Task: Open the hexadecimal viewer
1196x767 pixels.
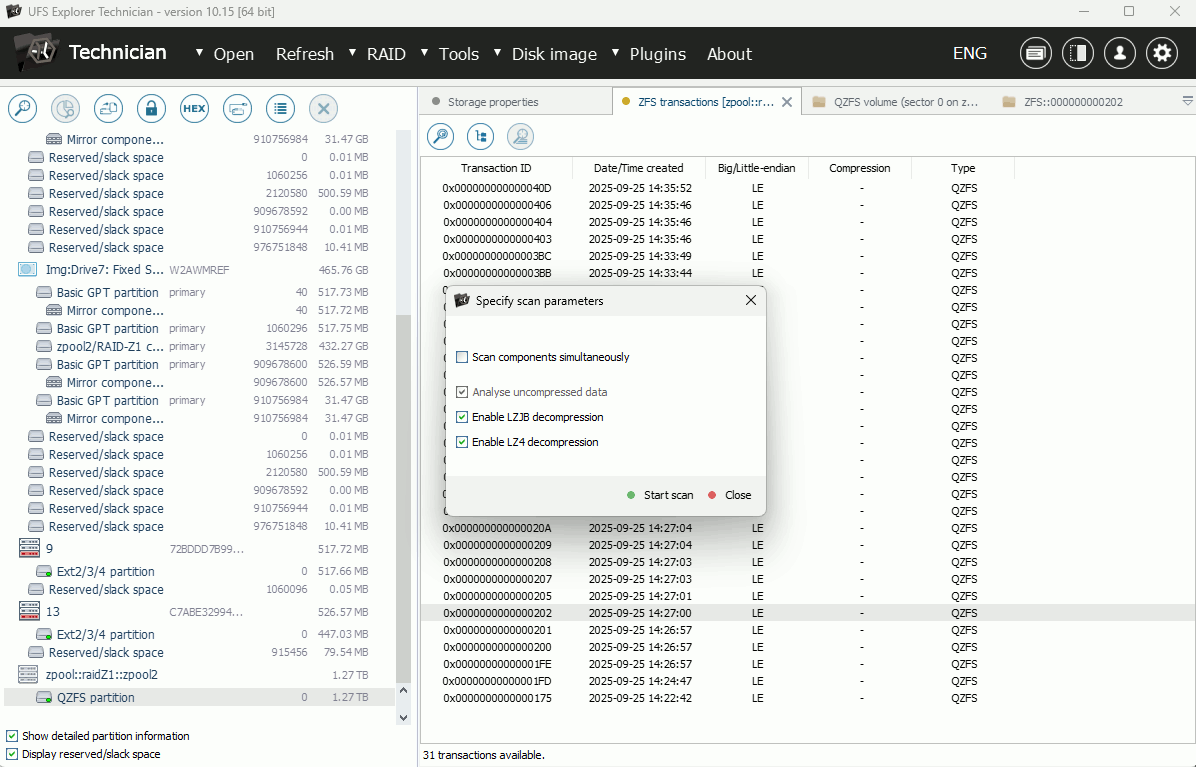Action: [x=193, y=108]
